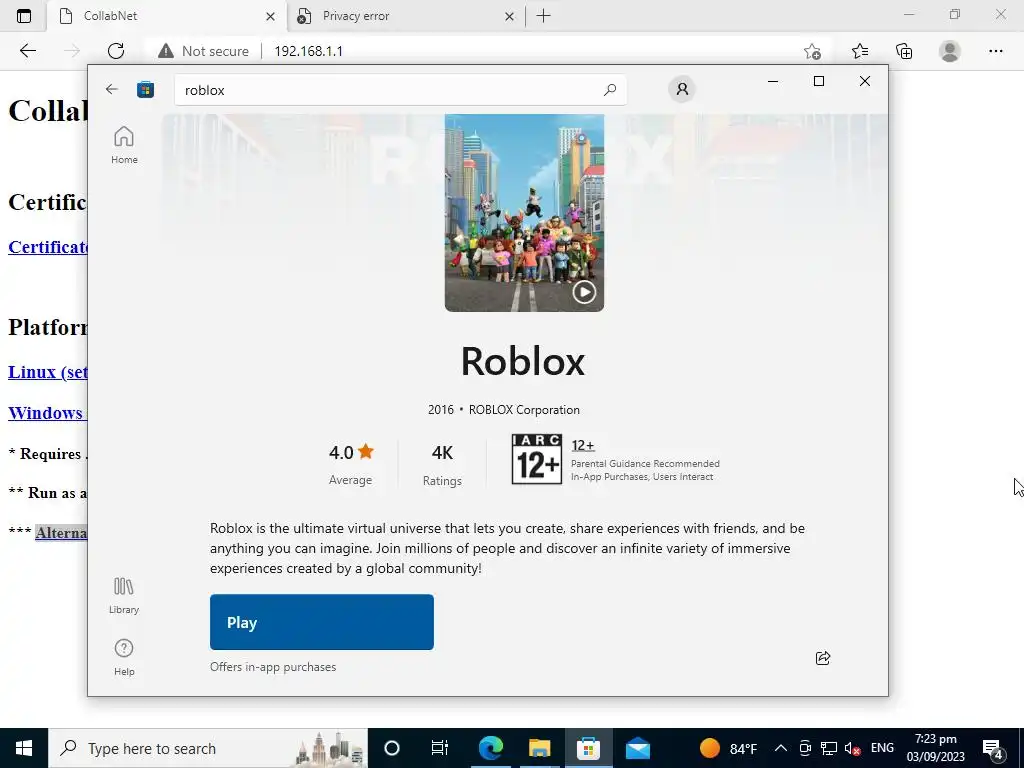The width and height of the screenshot is (1024, 768).
Task: Click the ENG language indicator
Action: [882, 748]
